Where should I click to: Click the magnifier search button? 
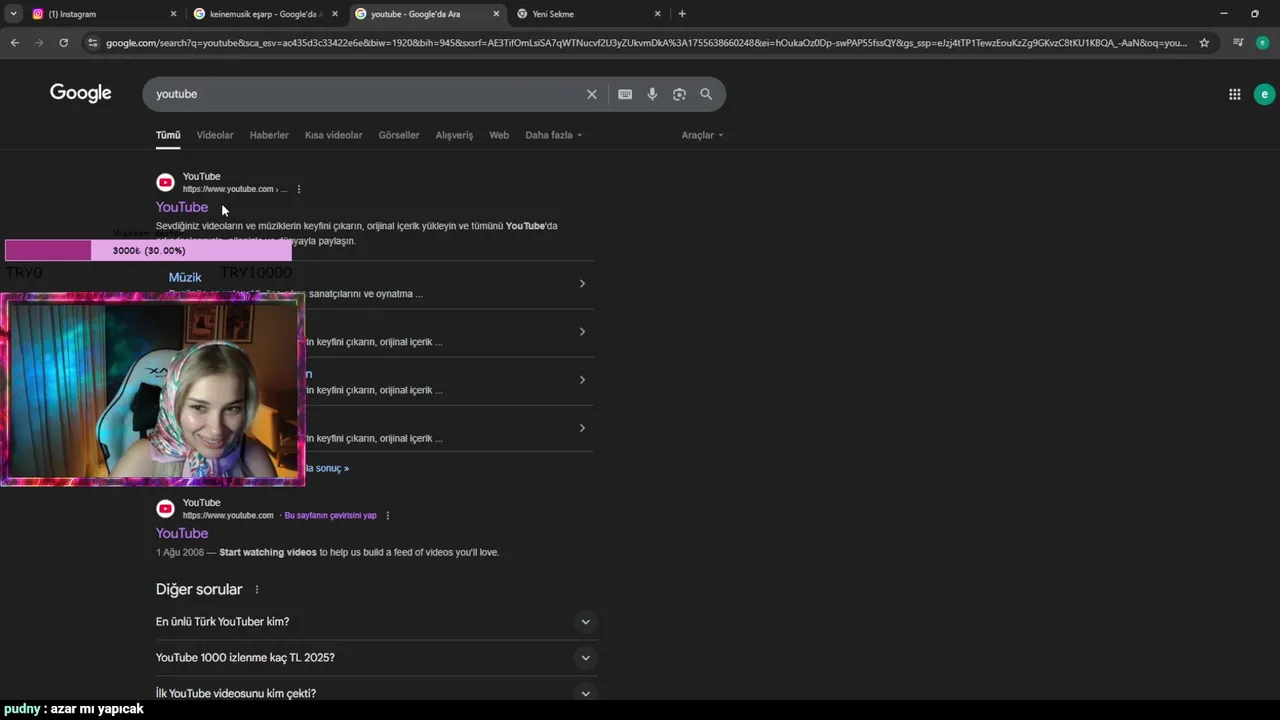click(x=706, y=94)
